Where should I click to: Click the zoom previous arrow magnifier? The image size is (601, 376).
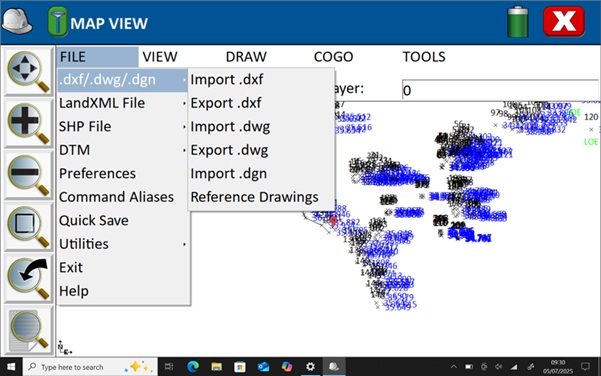click(x=28, y=278)
